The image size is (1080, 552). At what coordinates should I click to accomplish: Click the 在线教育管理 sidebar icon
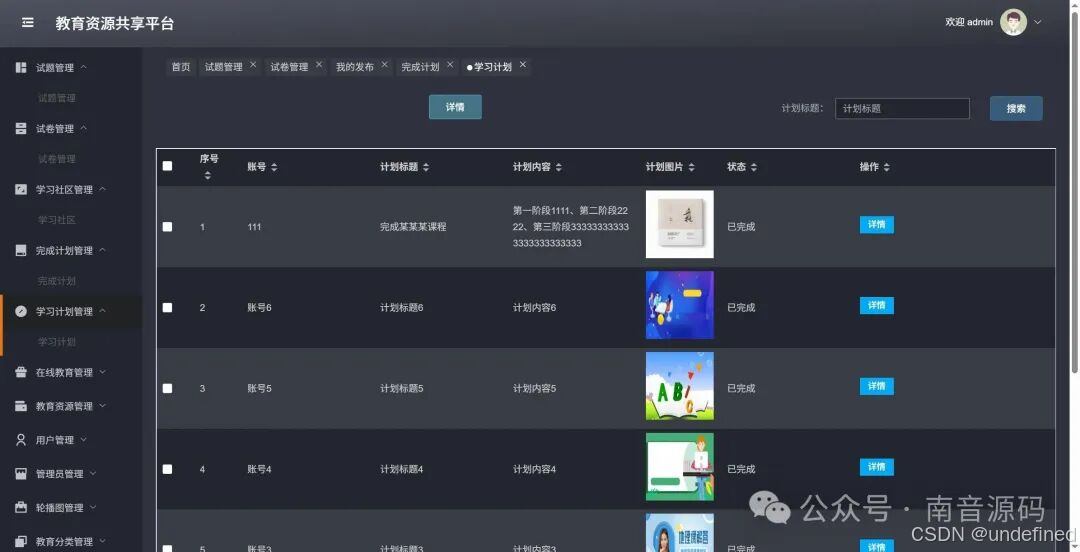click(x=21, y=372)
